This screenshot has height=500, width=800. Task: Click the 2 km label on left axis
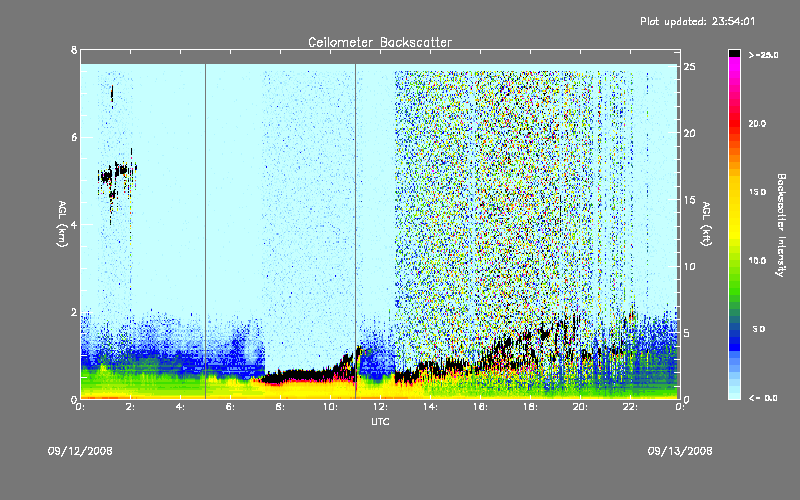74,312
